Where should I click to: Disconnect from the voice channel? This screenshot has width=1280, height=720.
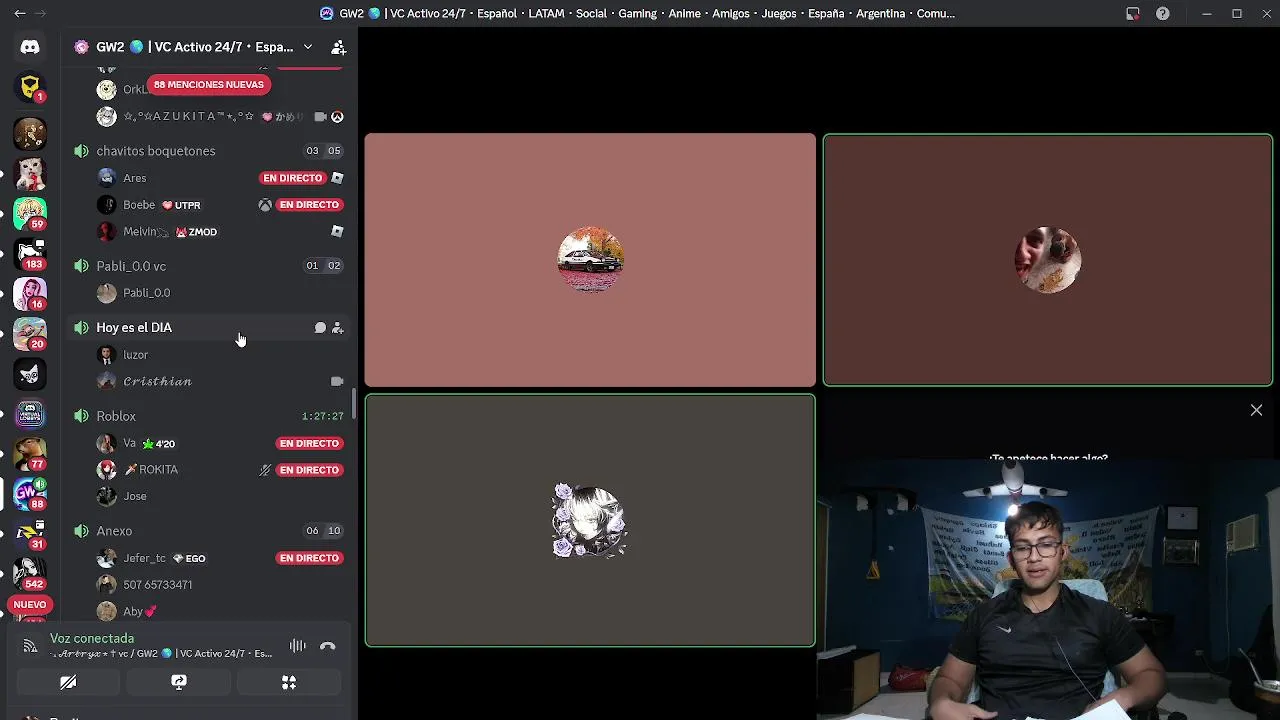[327, 646]
